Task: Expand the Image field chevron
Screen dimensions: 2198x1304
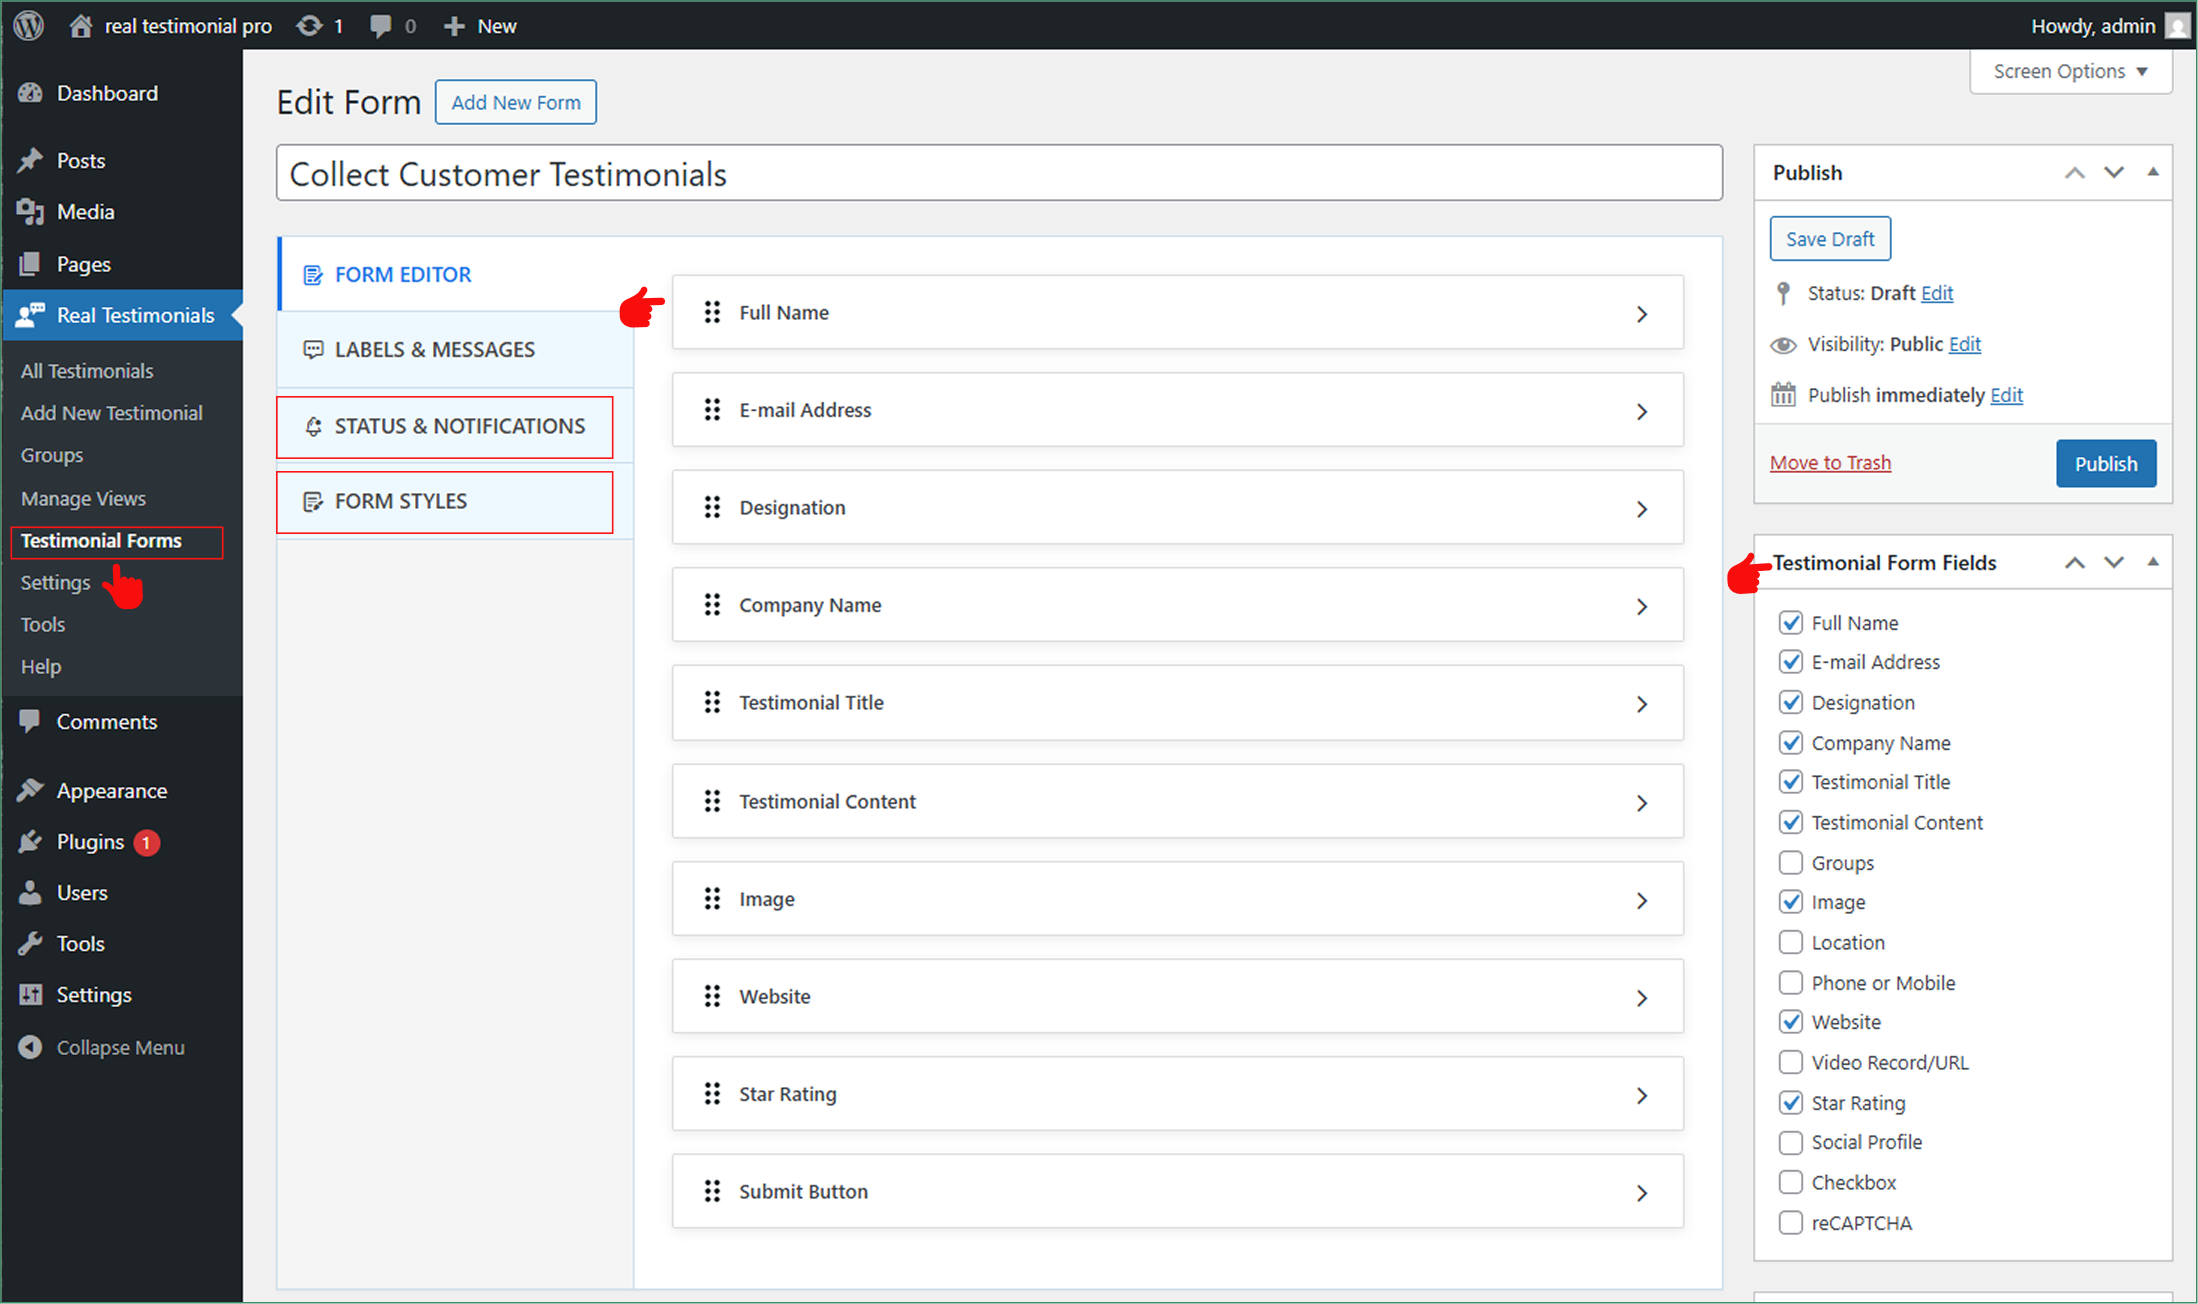Action: point(1642,901)
